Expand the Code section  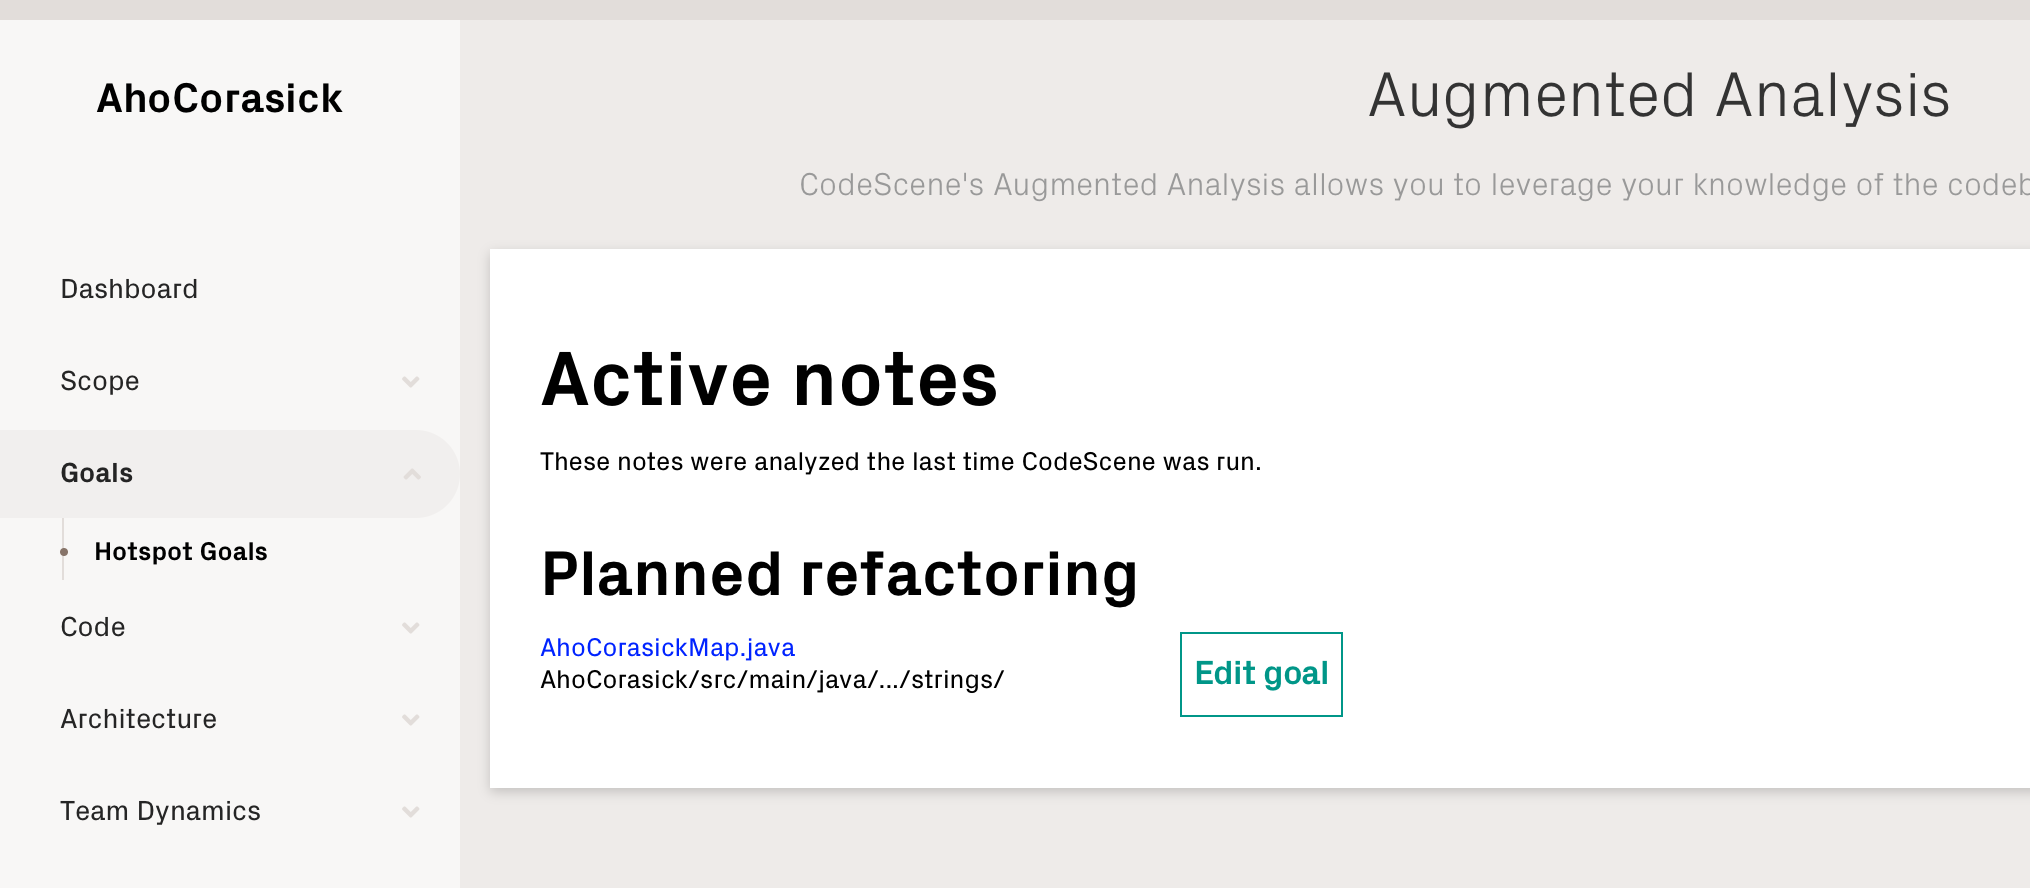92,627
